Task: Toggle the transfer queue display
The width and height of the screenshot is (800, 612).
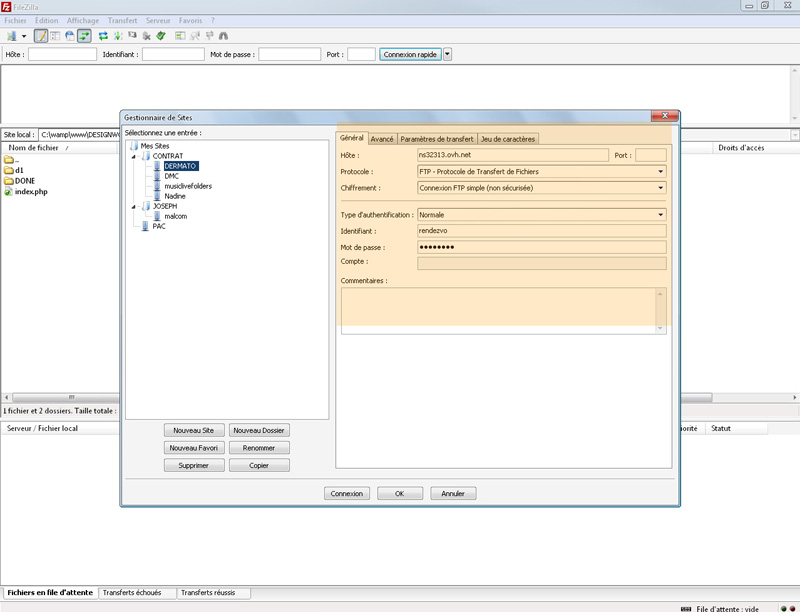Action: [x=84, y=36]
